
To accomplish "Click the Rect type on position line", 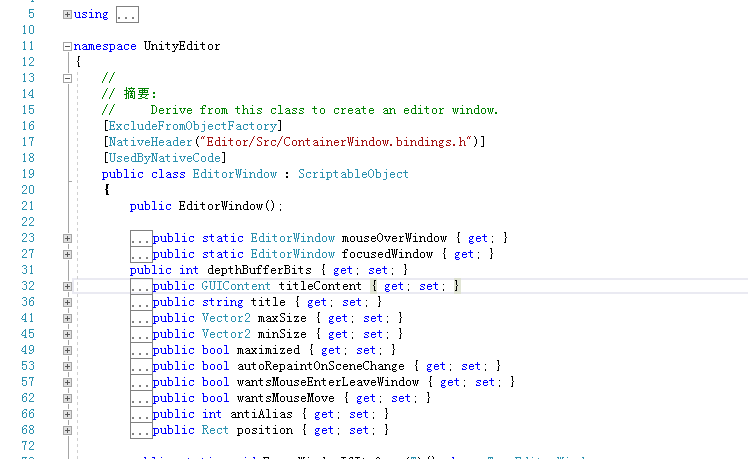I will (215, 430).
